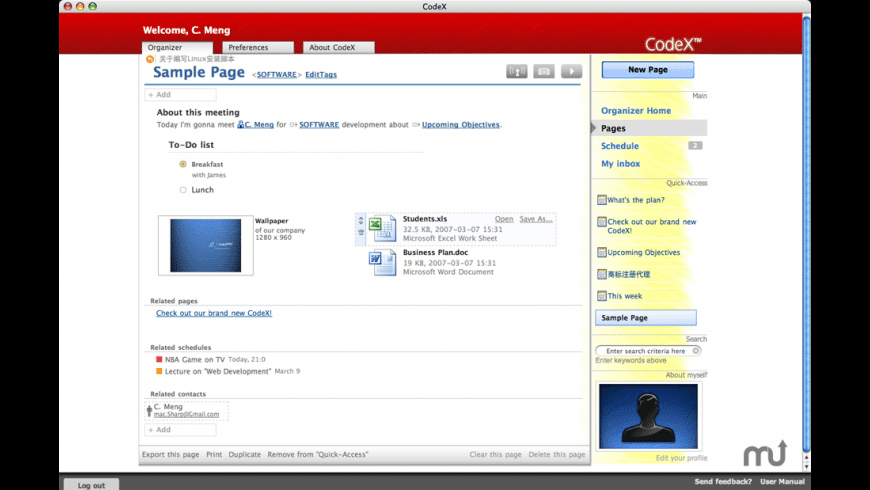Screen dimensions: 870x490
Task: Open the User Manual link
Action: (782, 482)
